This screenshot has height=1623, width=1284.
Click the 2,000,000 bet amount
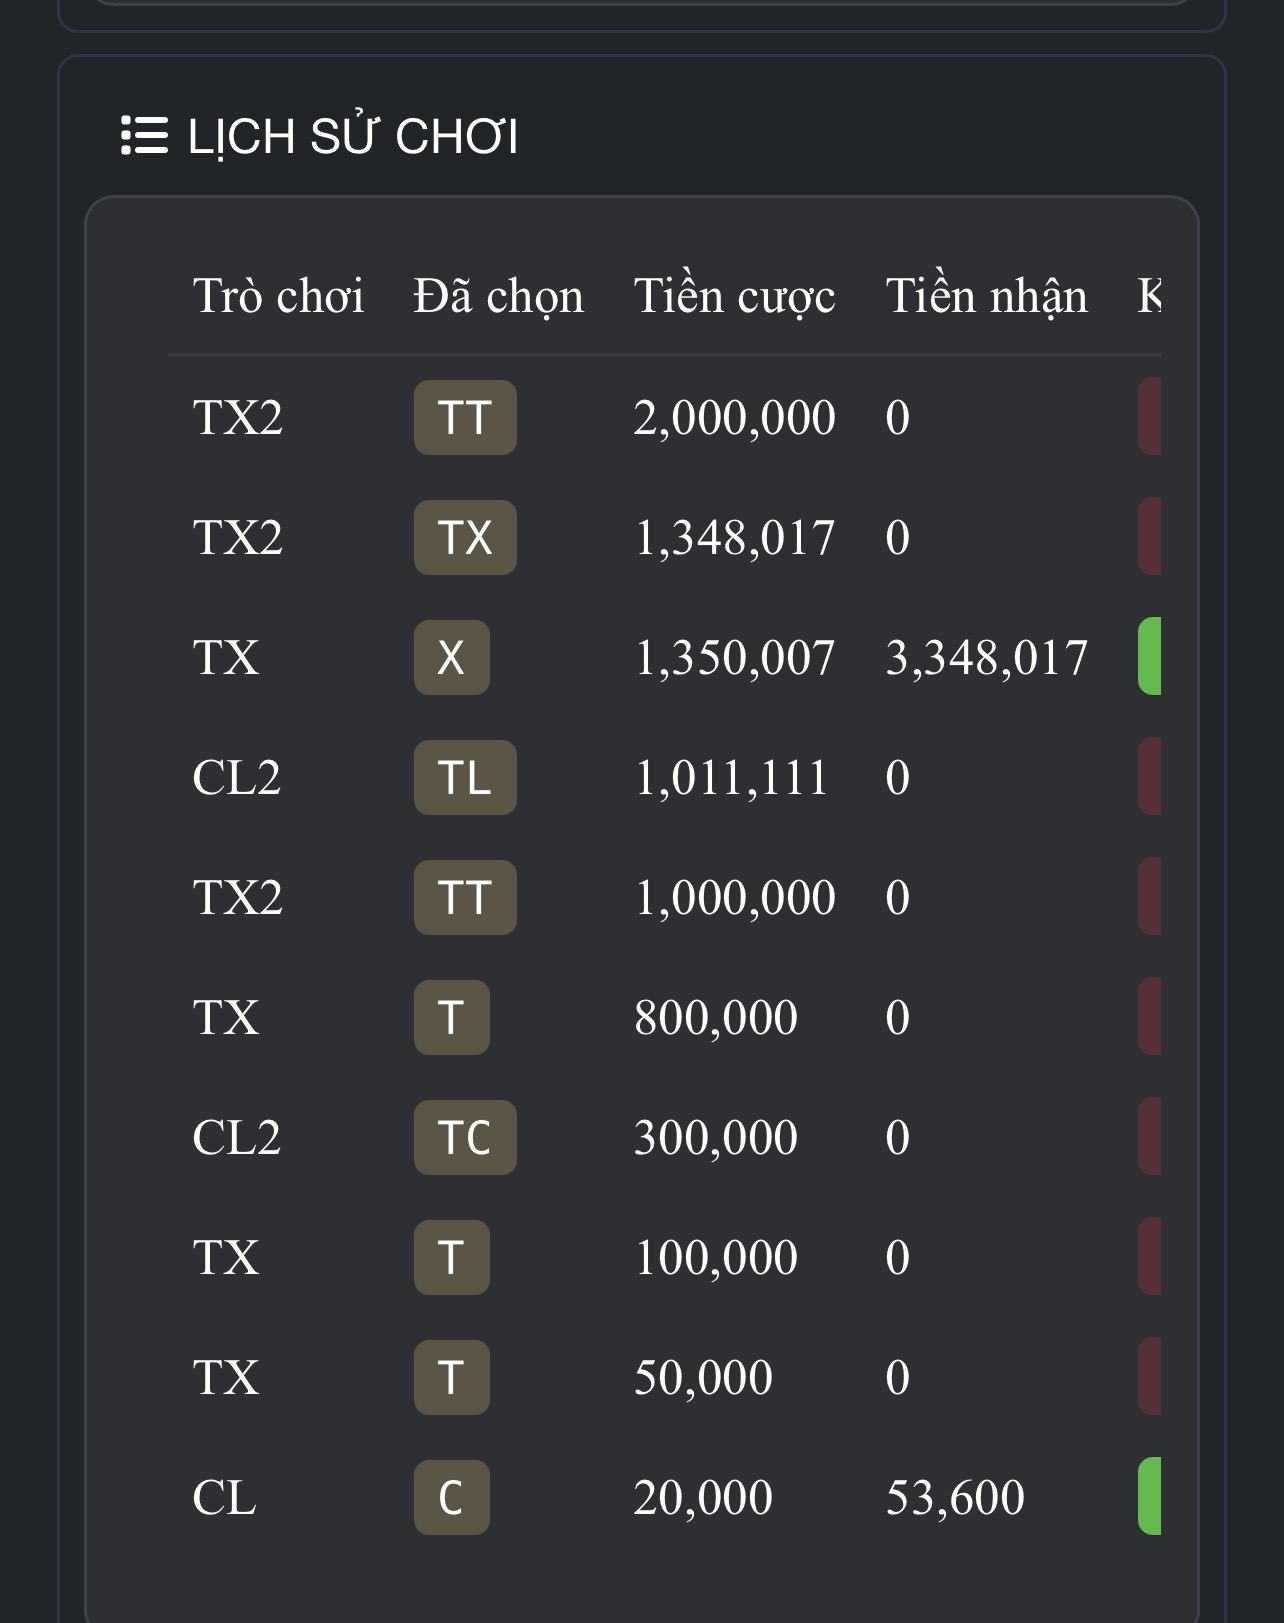[x=734, y=418]
